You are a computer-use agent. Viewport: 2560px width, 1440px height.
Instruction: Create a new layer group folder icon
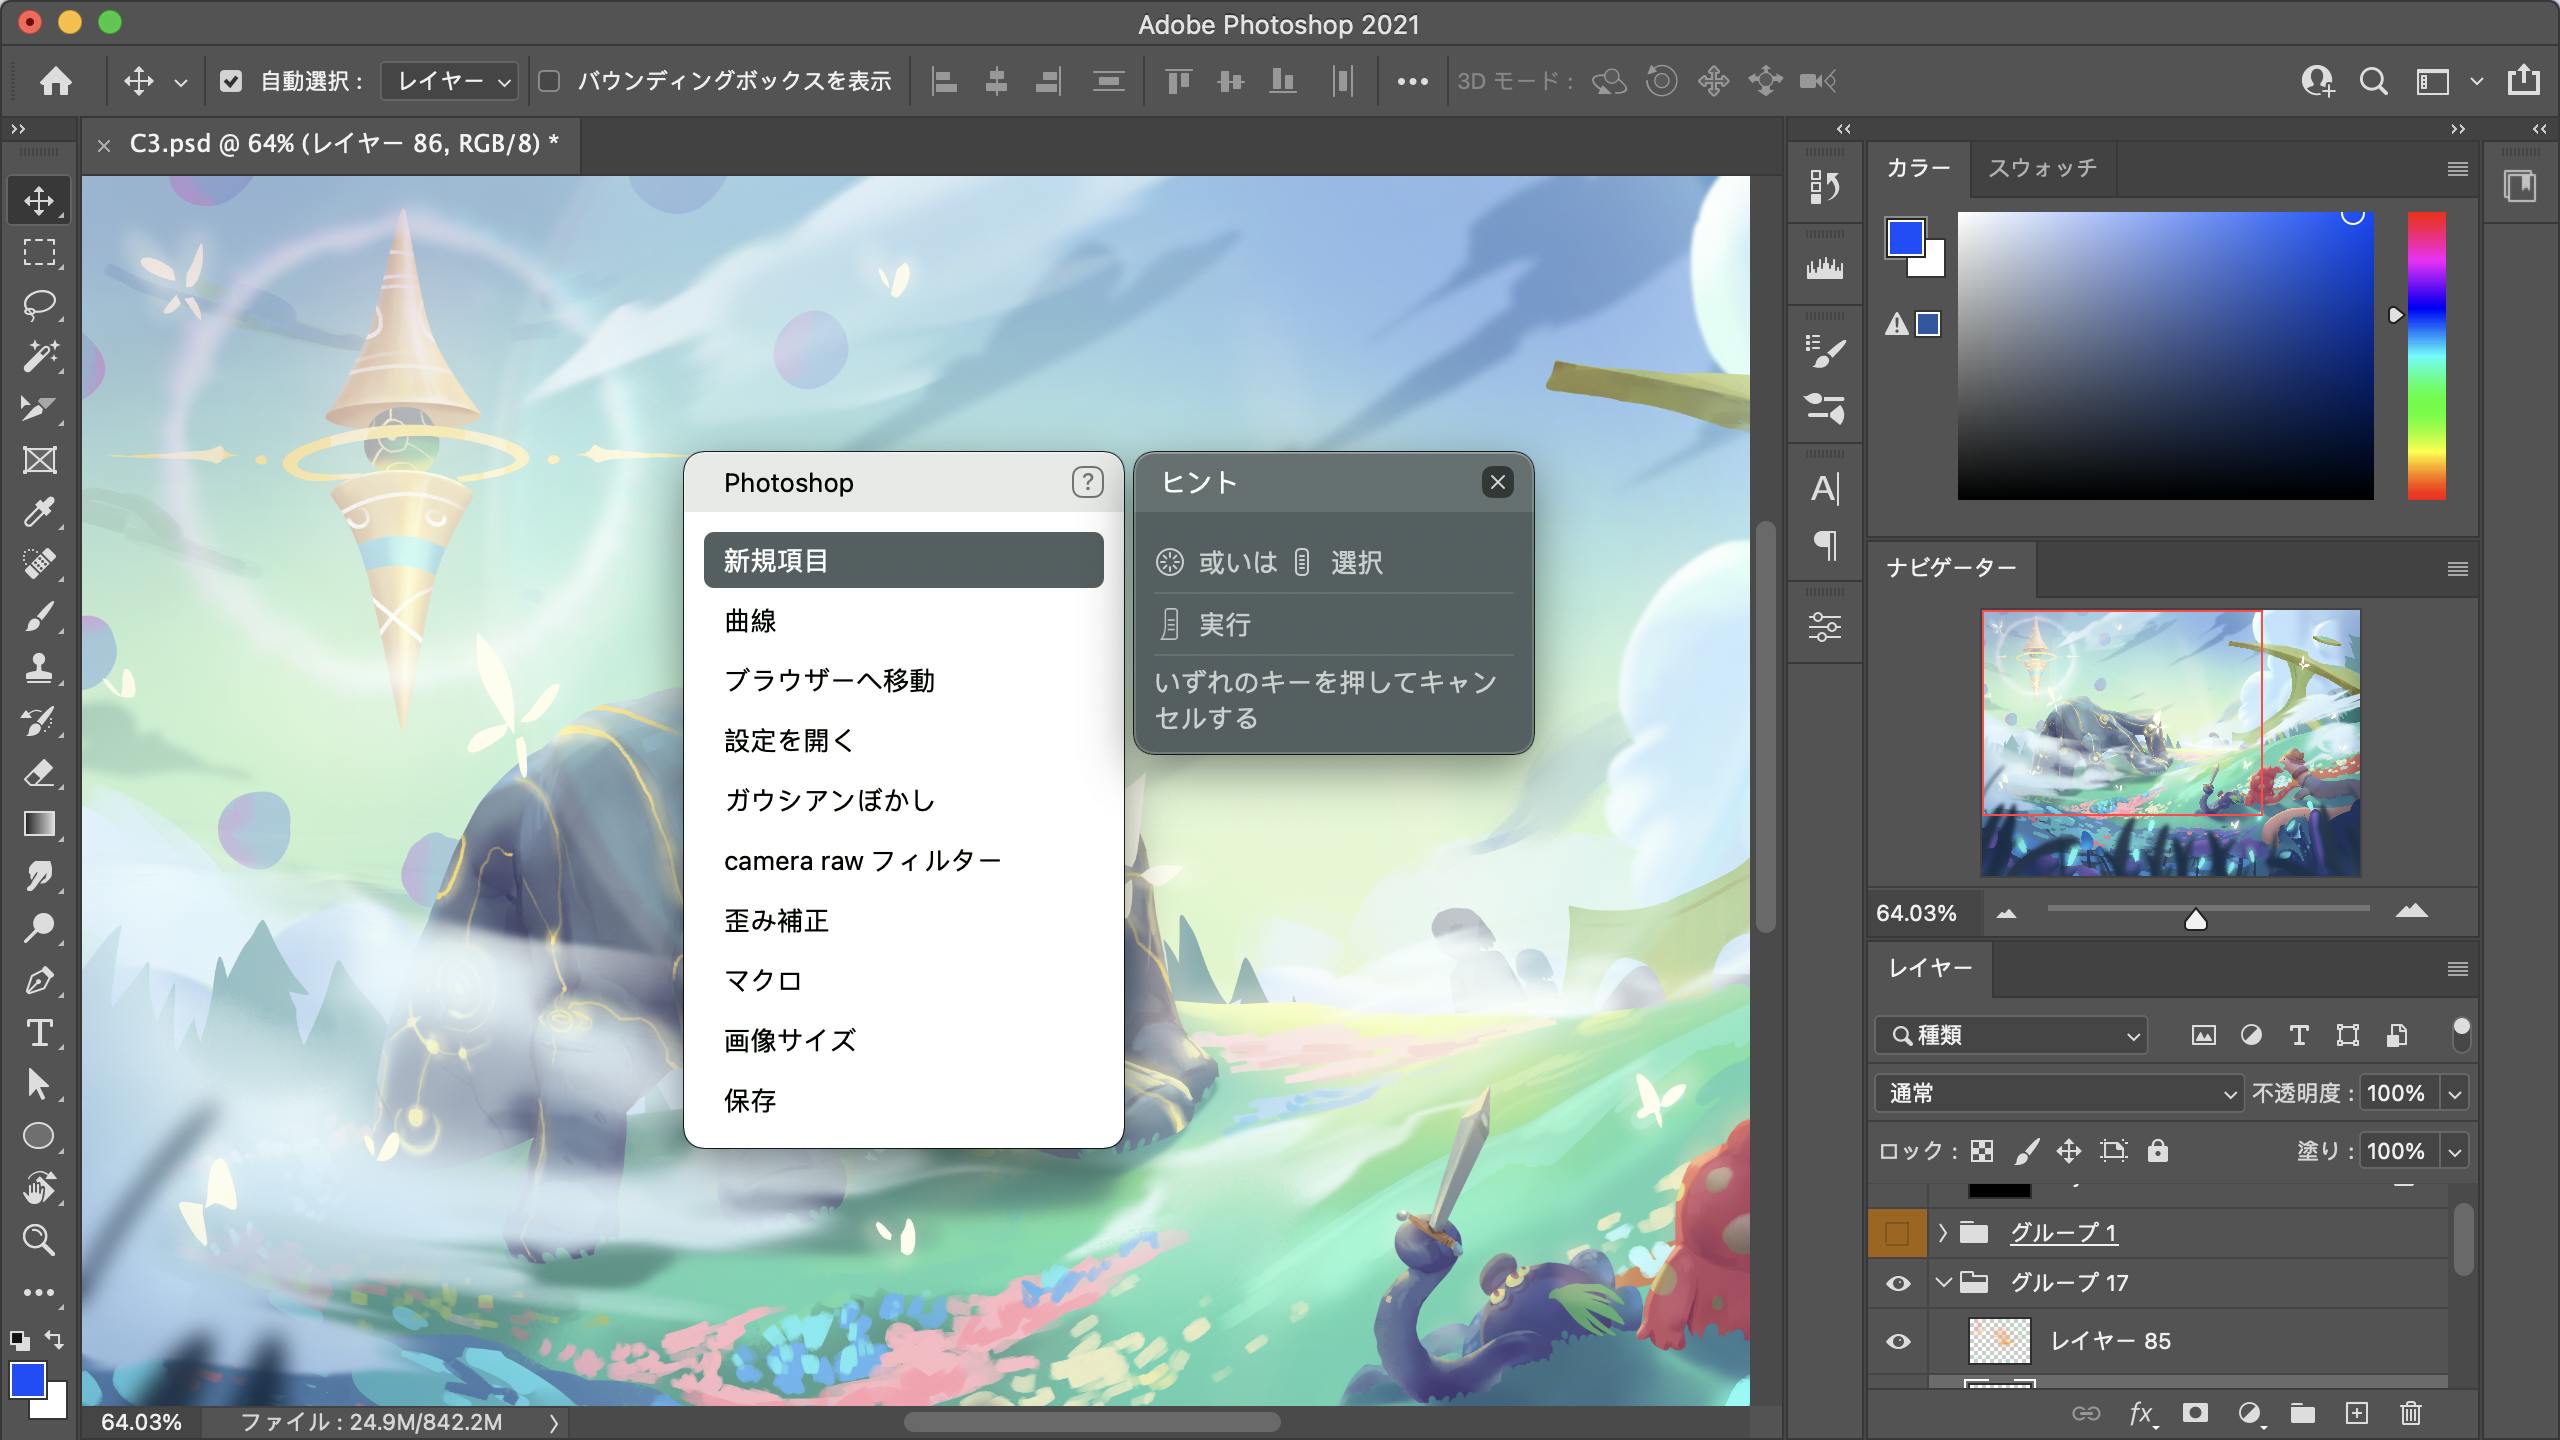tap(2303, 1413)
